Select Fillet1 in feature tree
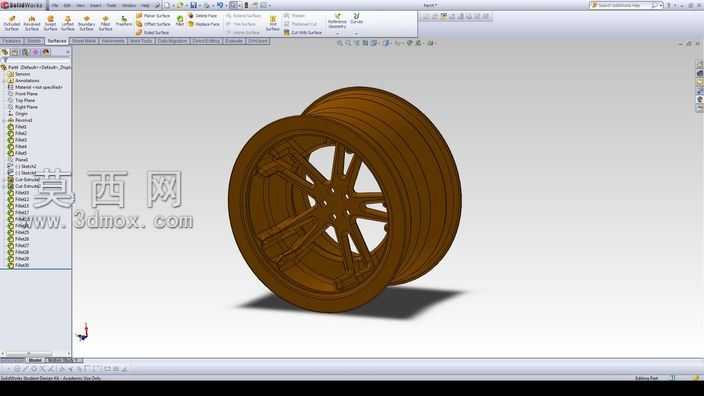 click(21, 127)
